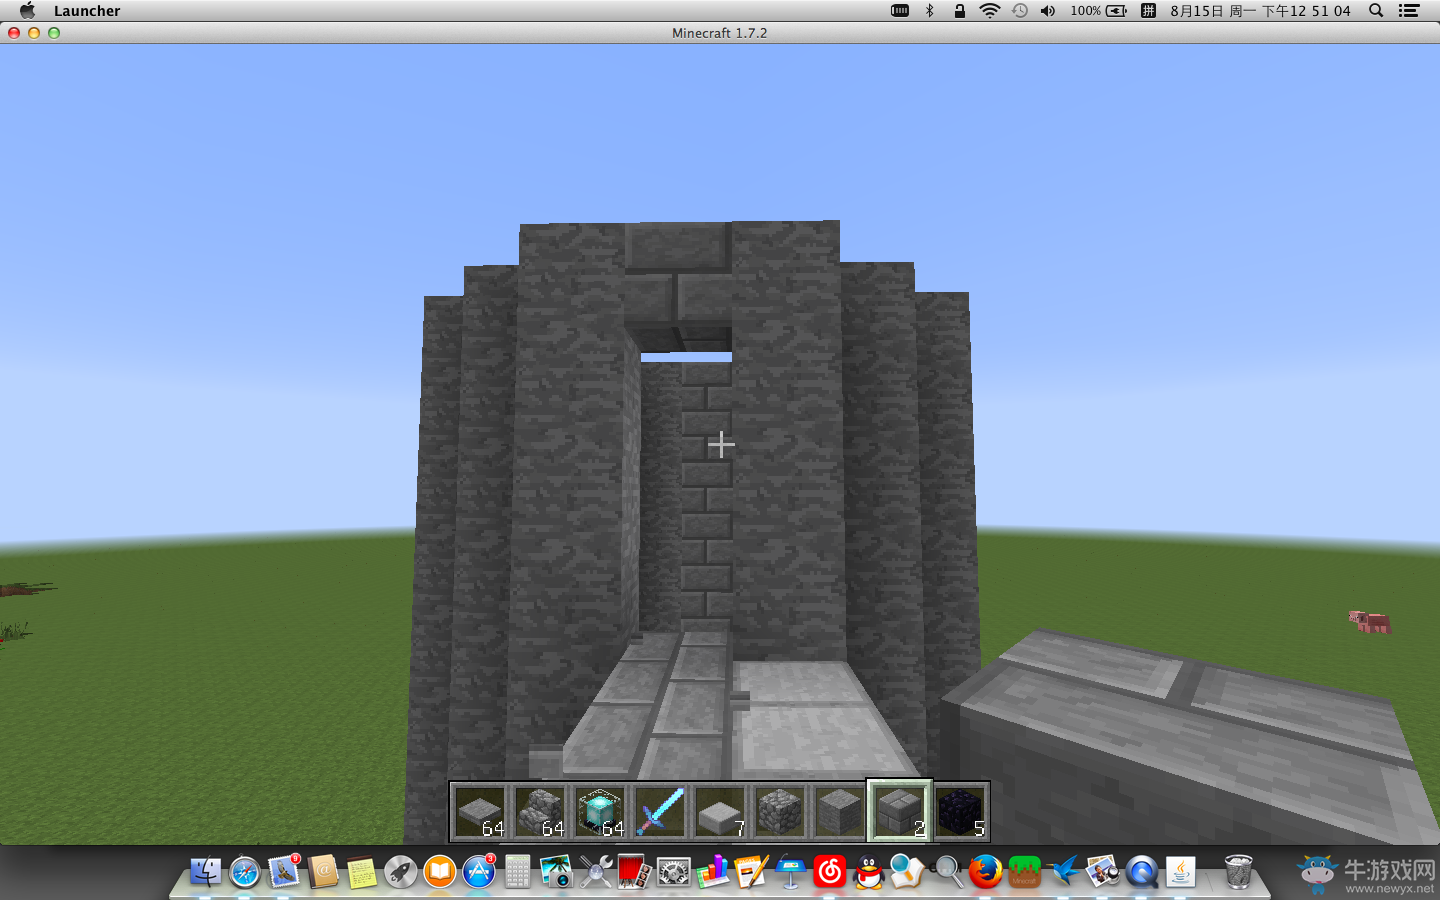
Task: Open Keynote from the Dock
Action: pos(791,871)
